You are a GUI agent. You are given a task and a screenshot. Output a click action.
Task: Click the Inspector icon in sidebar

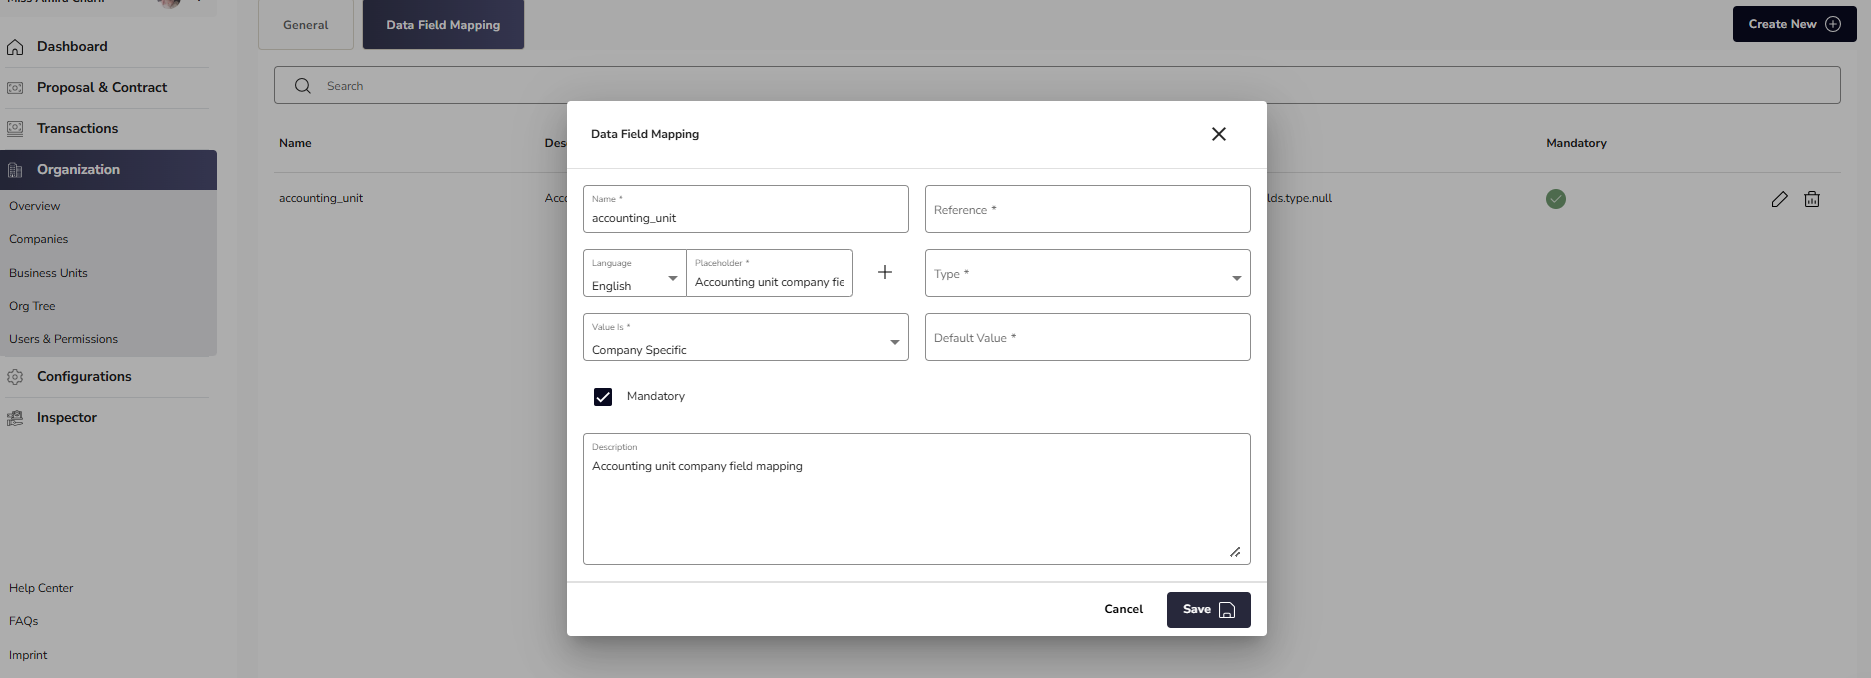(x=15, y=418)
